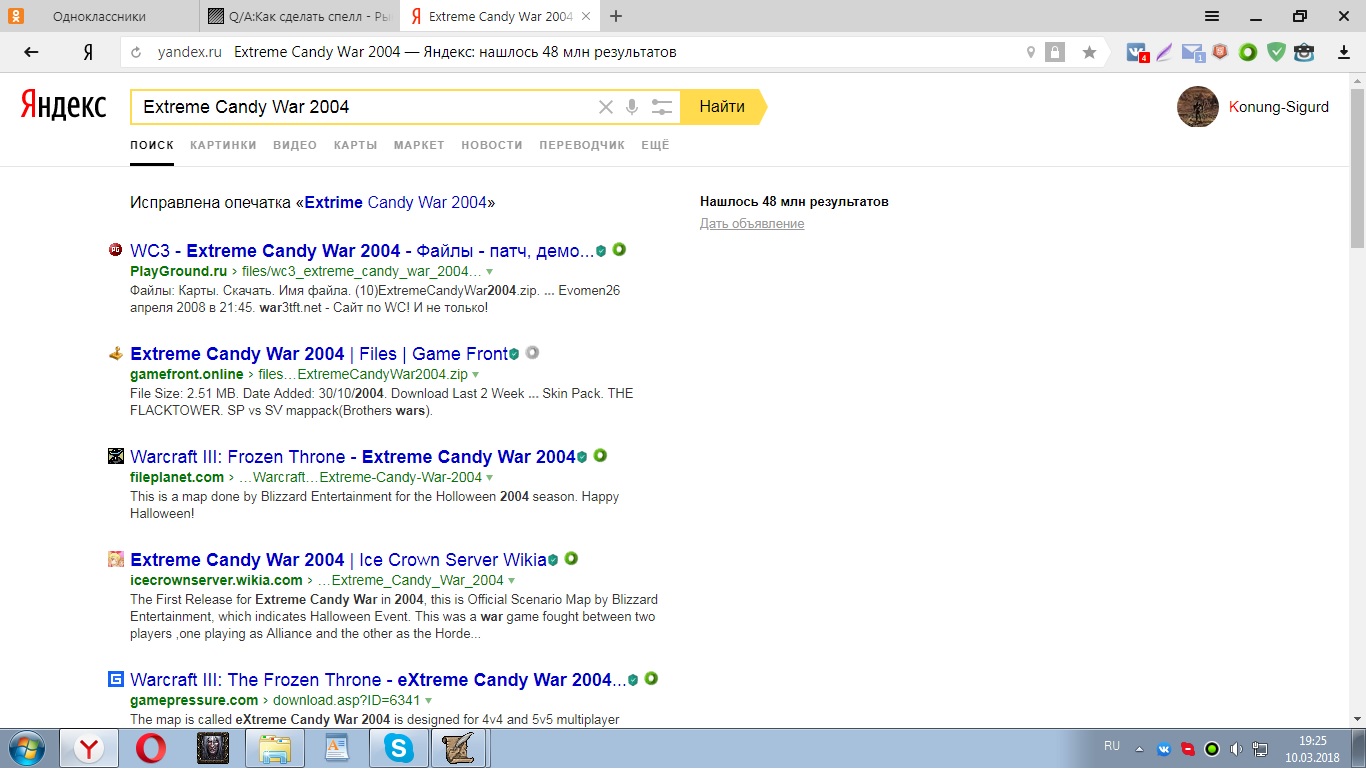
Task: Click the fileplanet.com result favicon
Action: pyautogui.click(x=116, y=456)
